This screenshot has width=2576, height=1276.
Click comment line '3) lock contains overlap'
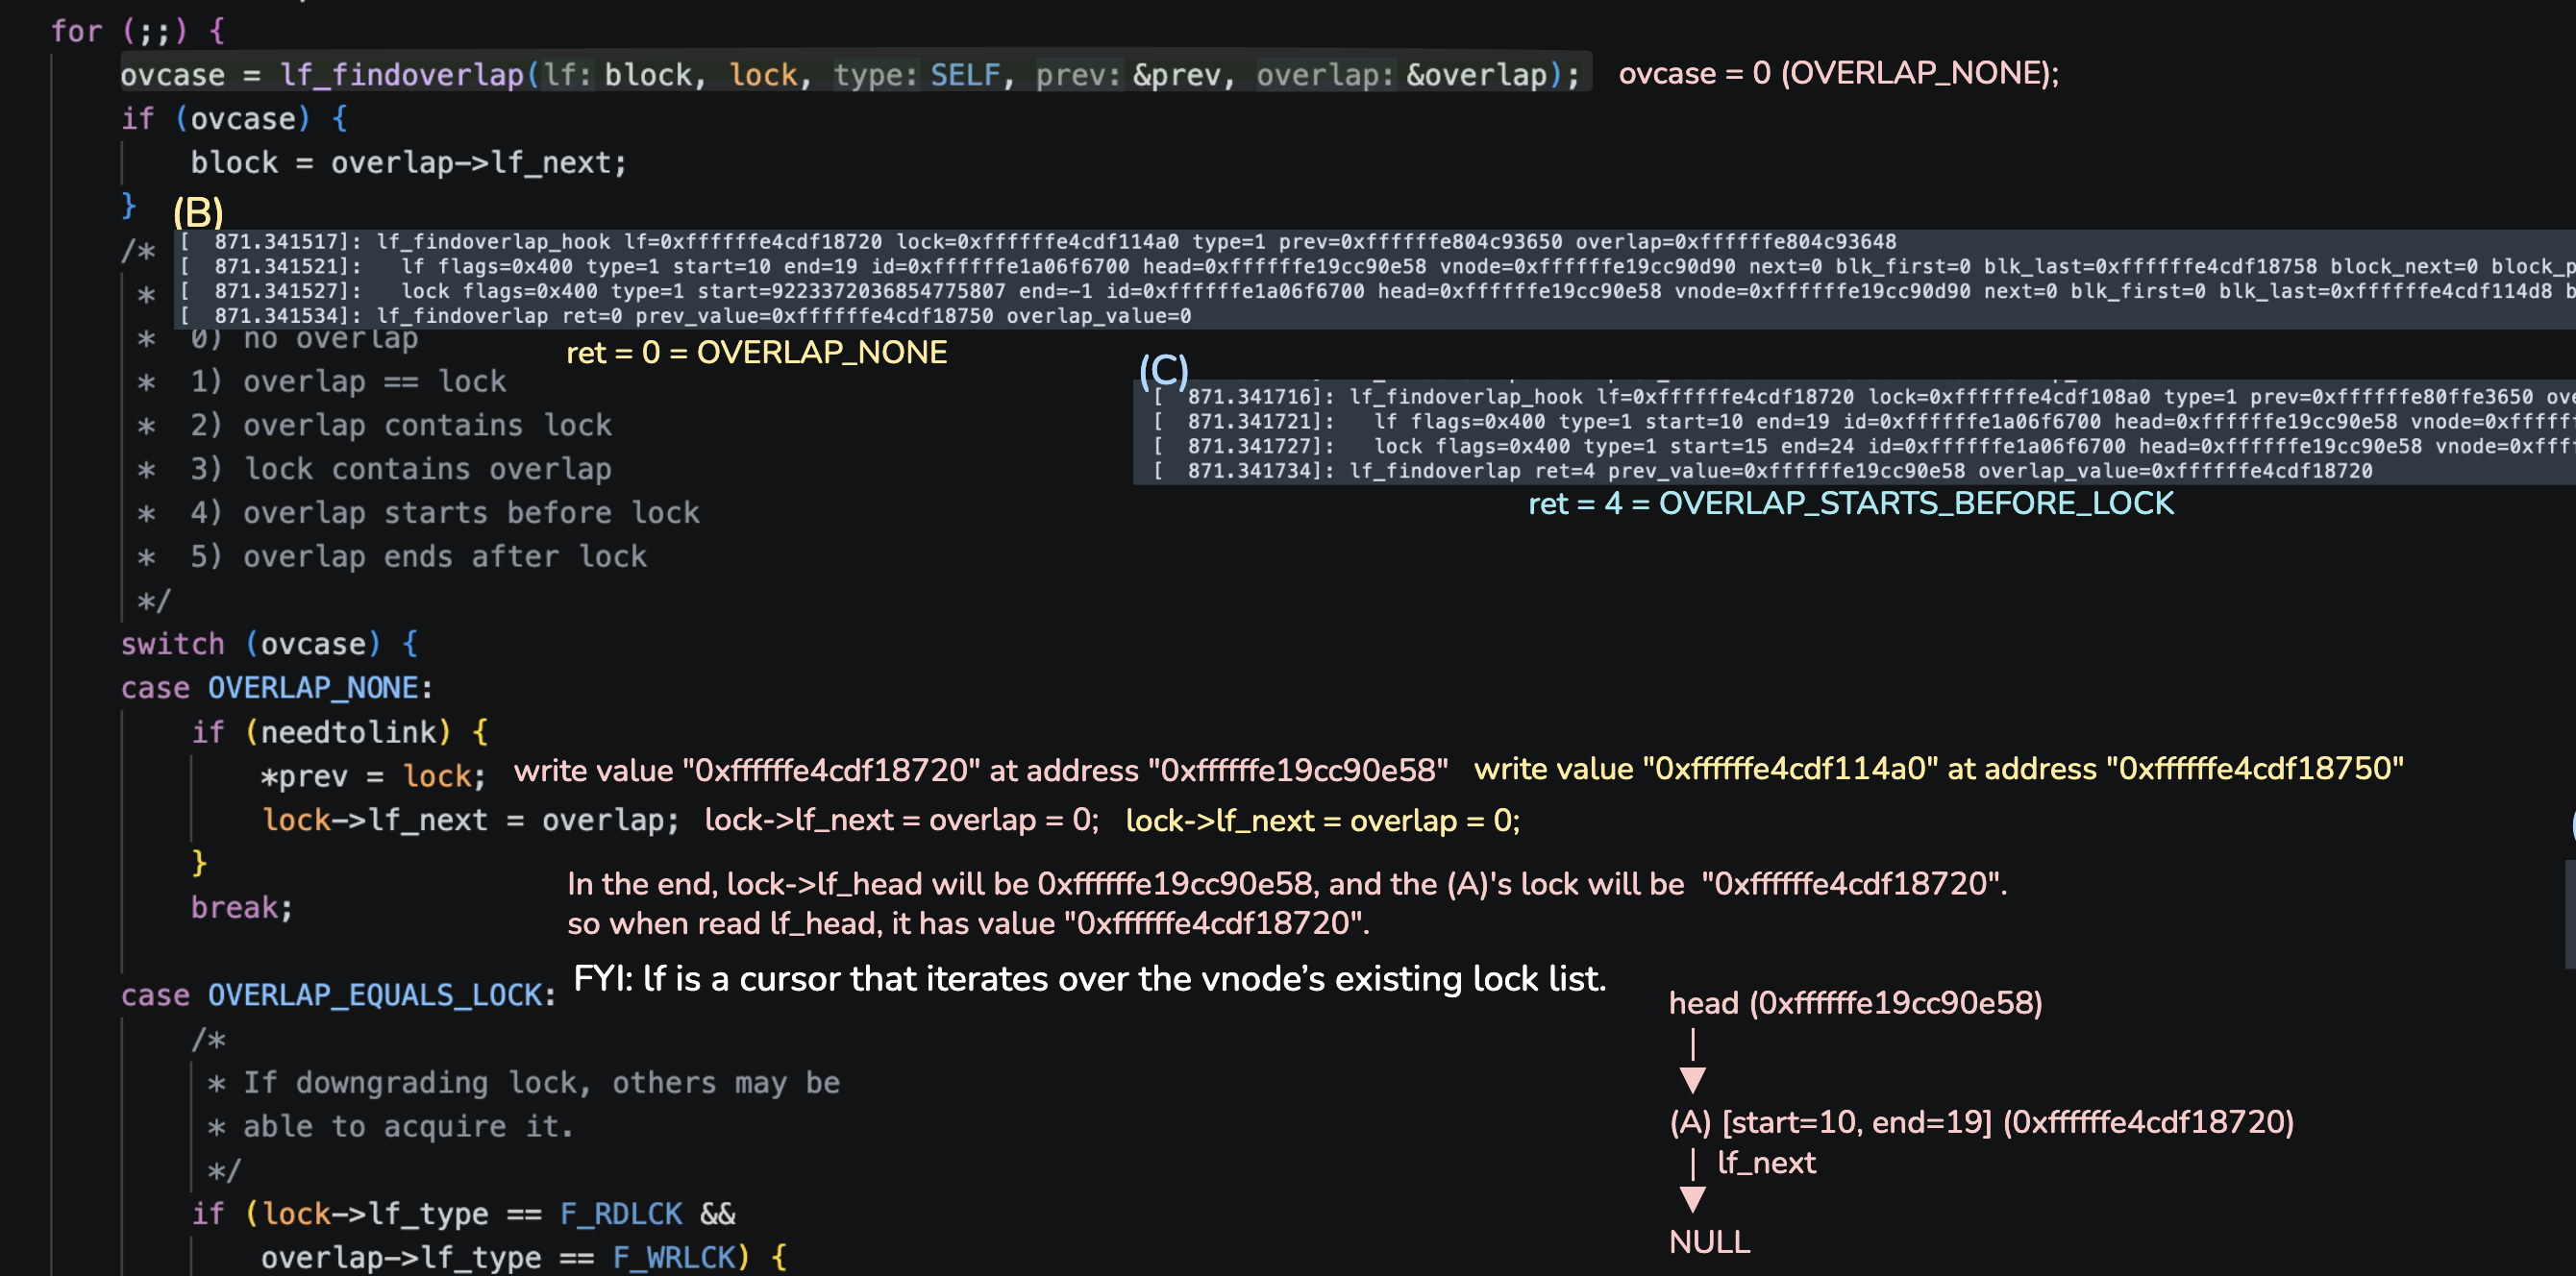click(401, 469)
